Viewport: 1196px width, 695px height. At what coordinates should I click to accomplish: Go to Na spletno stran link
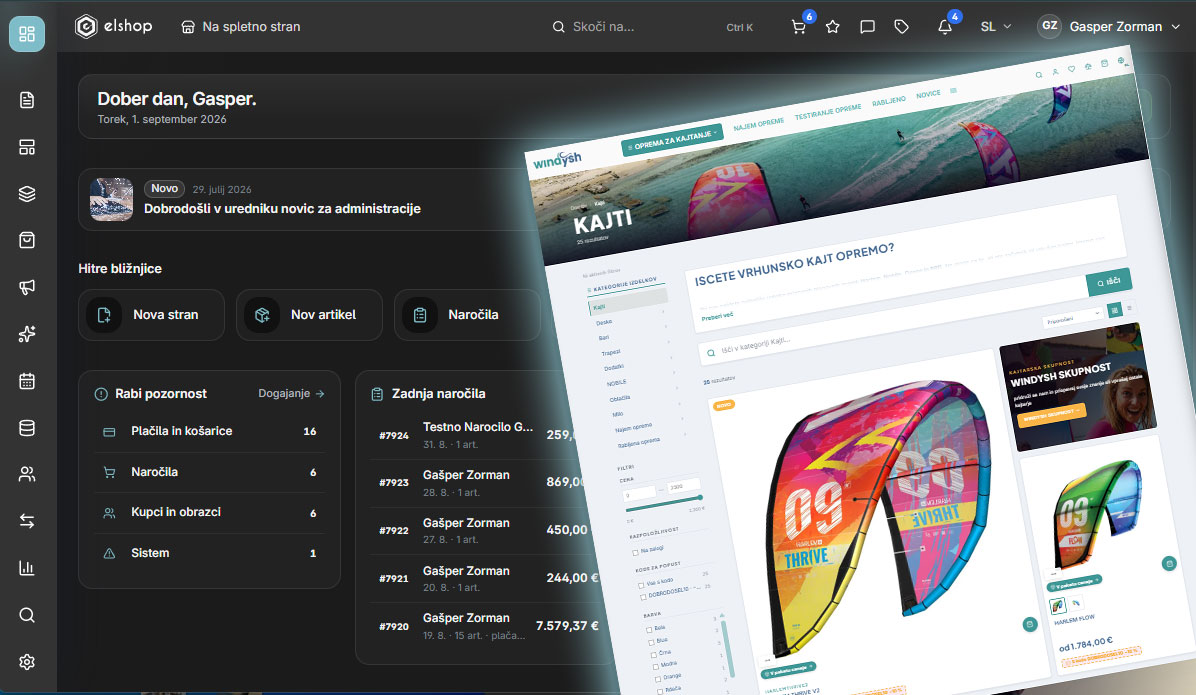pos(240,27)
